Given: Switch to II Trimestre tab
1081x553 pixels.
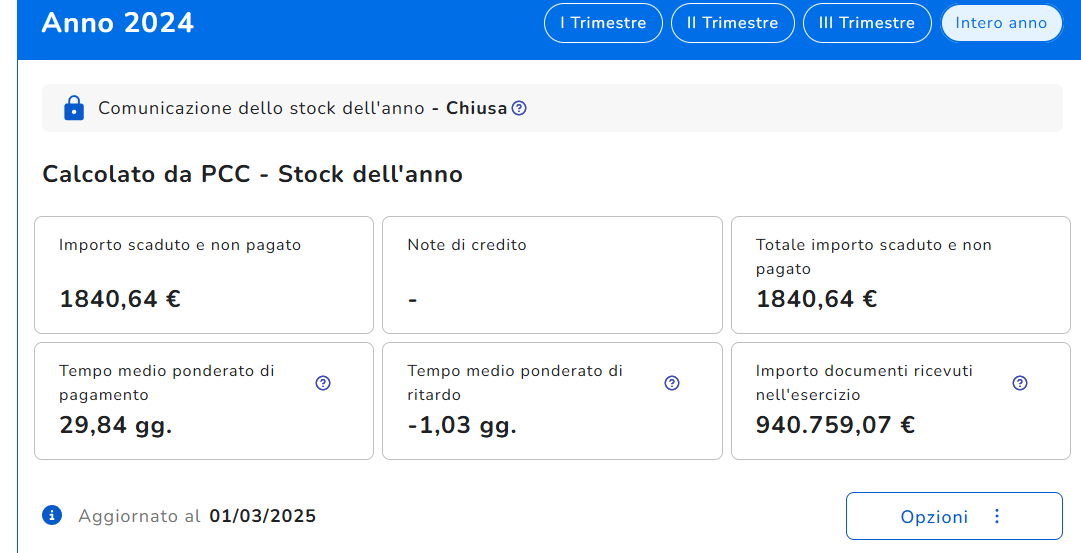Looking at the screenshot, I should pos(733,23).
